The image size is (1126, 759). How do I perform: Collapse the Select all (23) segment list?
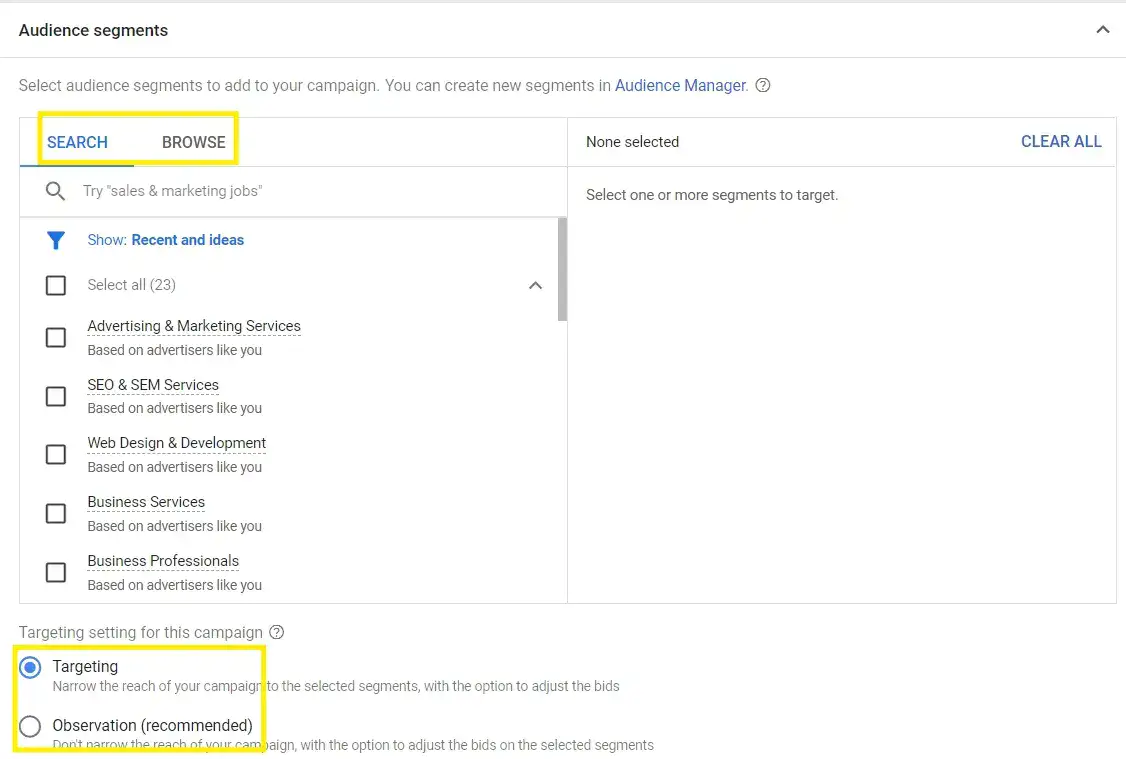[536, 285]
